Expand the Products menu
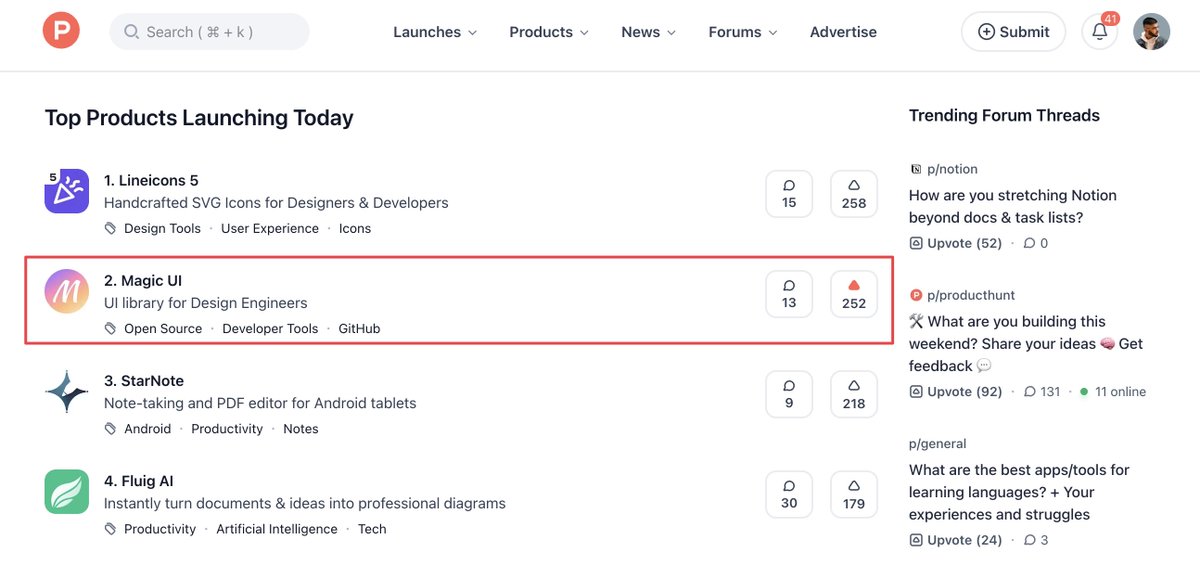1200x565 pixels. (549, 32)
